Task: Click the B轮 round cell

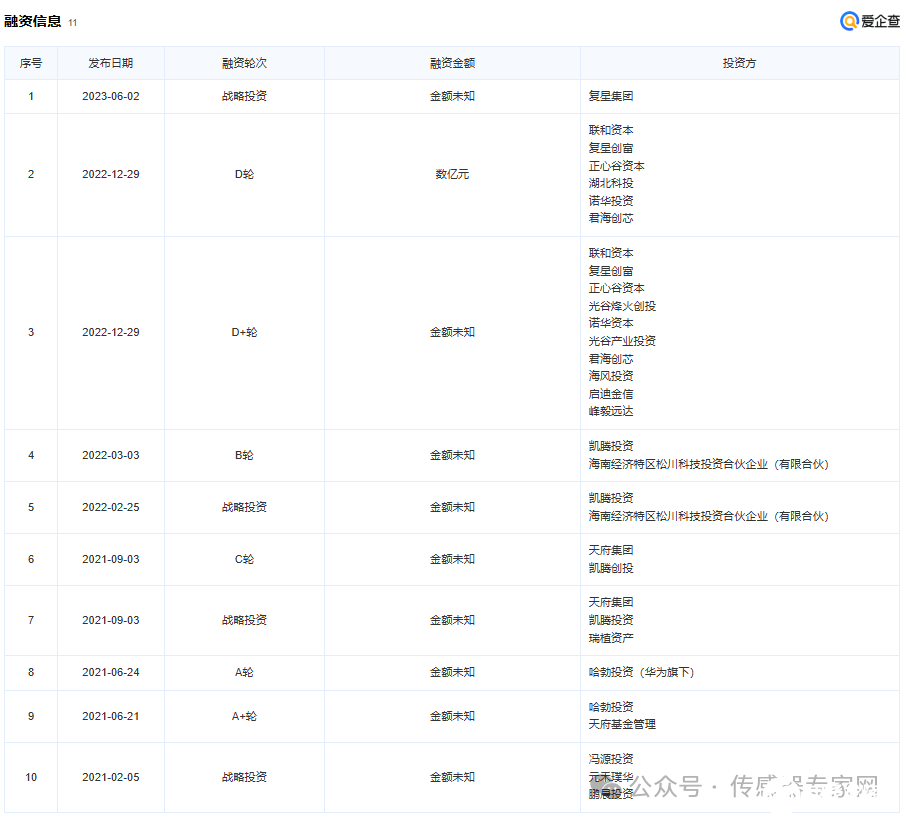Action: click(x=244, y=455)
